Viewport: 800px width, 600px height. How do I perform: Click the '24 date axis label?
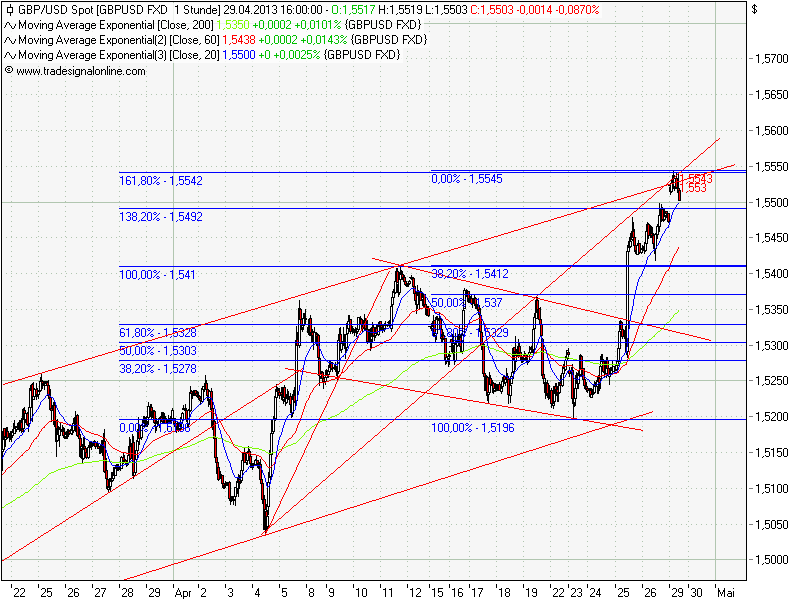click(x=594, y=593)
